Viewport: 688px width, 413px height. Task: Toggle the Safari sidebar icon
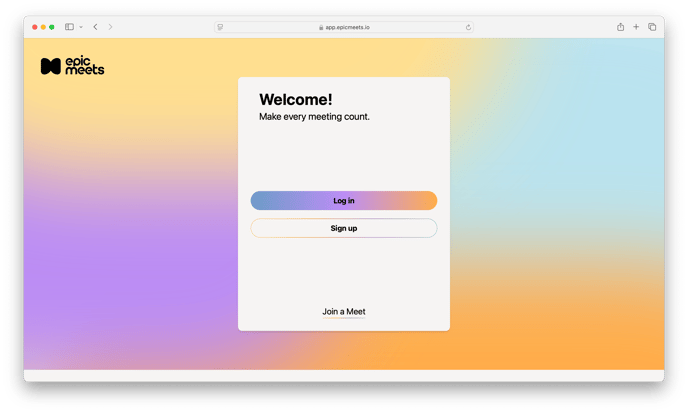[x=69, y=27]
